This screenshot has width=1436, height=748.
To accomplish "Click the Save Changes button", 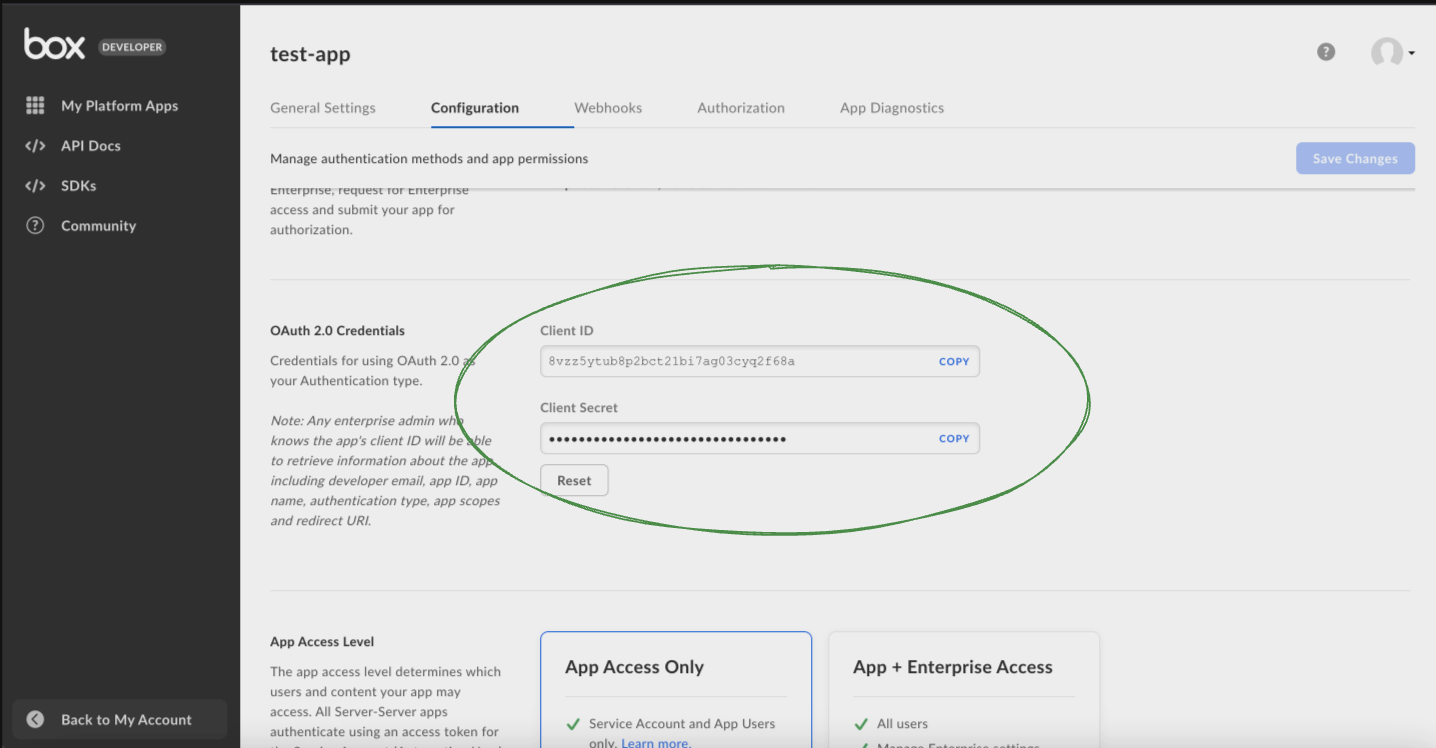I will [x=1355, y=158].
